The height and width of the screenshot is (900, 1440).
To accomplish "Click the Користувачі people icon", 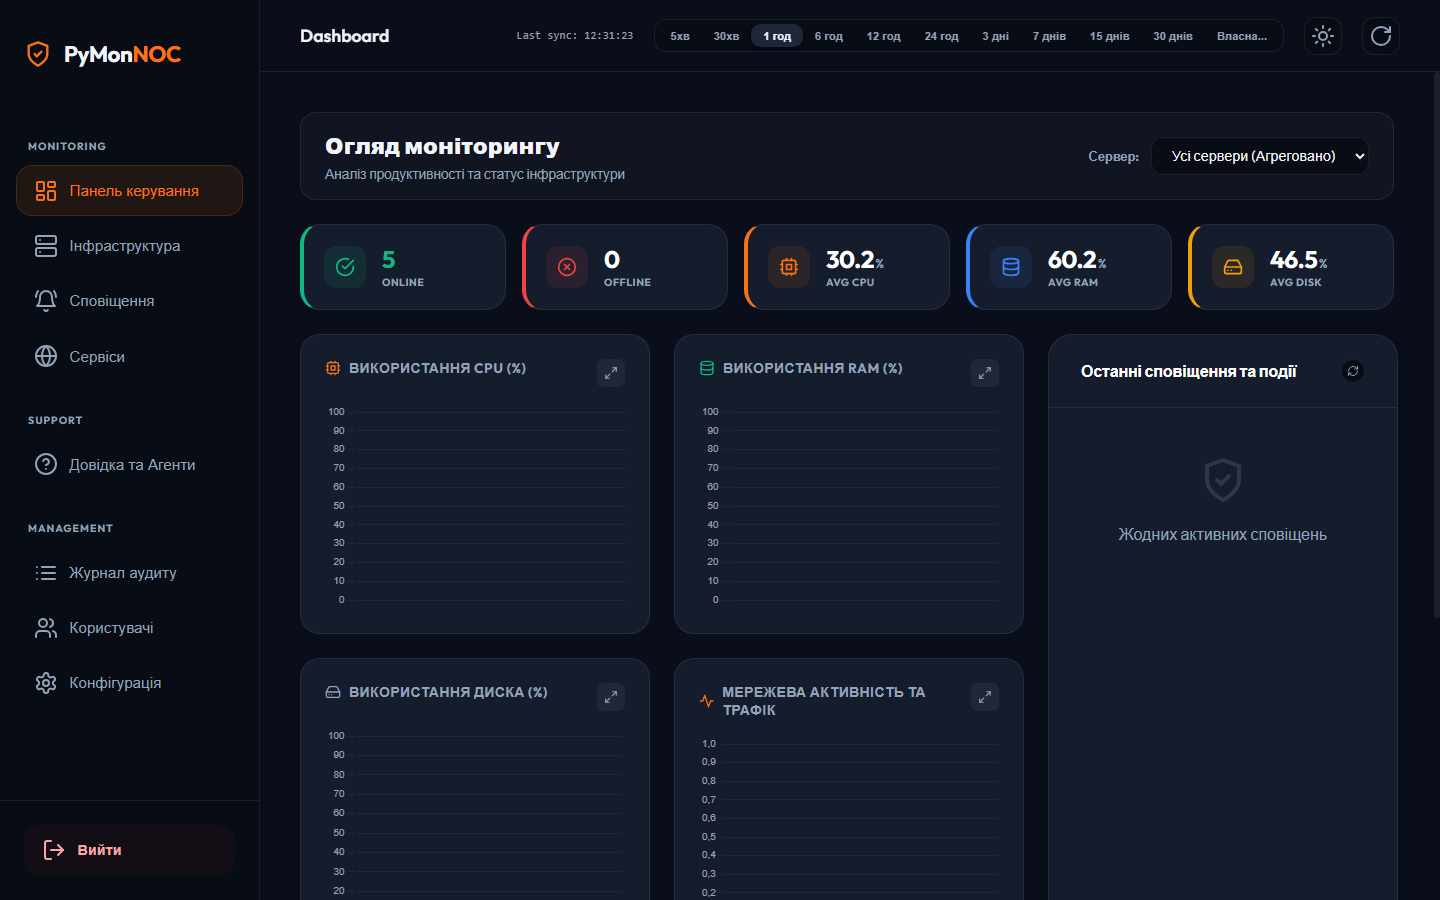I will 46,628.
